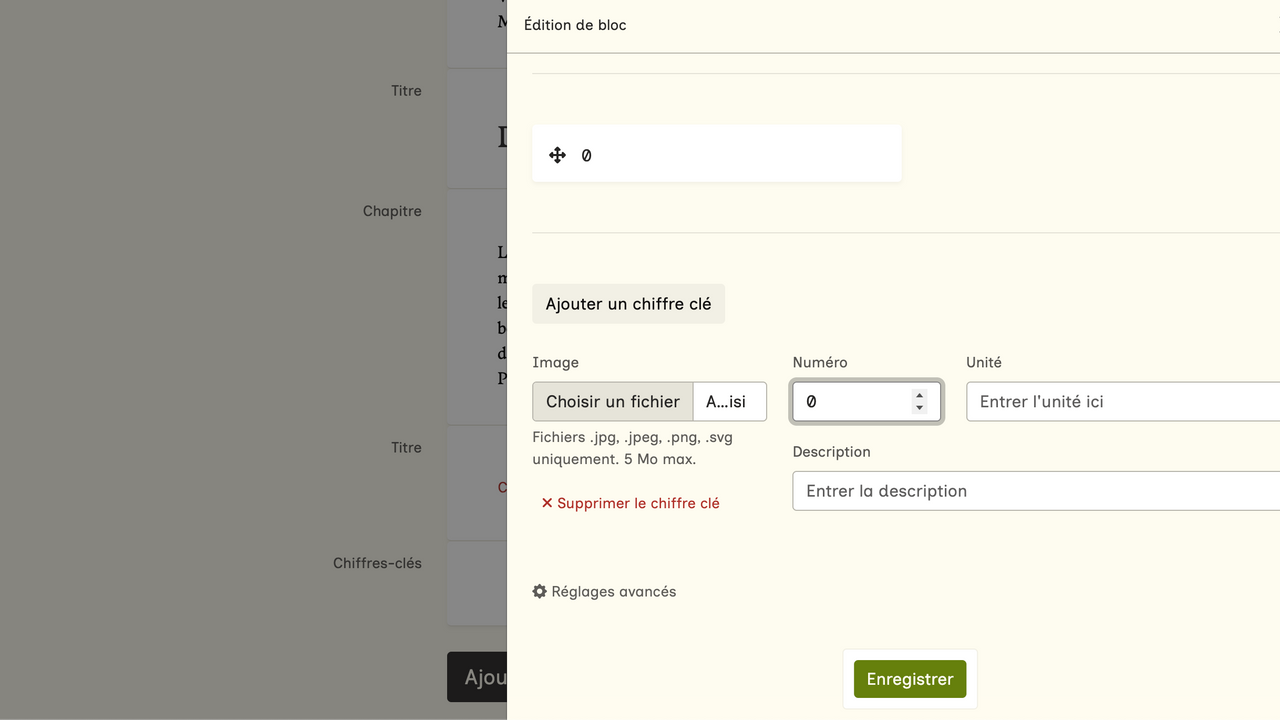Select the key figure card labeled 0
Viewport: 1280px width, 720px height.
[716, 154]
